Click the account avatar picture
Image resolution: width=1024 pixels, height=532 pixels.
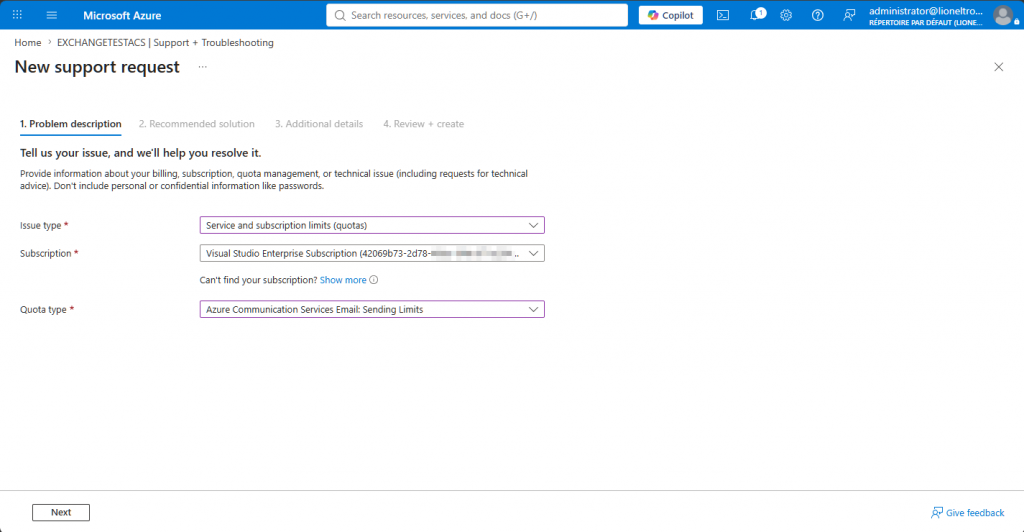pos(1003,15)
